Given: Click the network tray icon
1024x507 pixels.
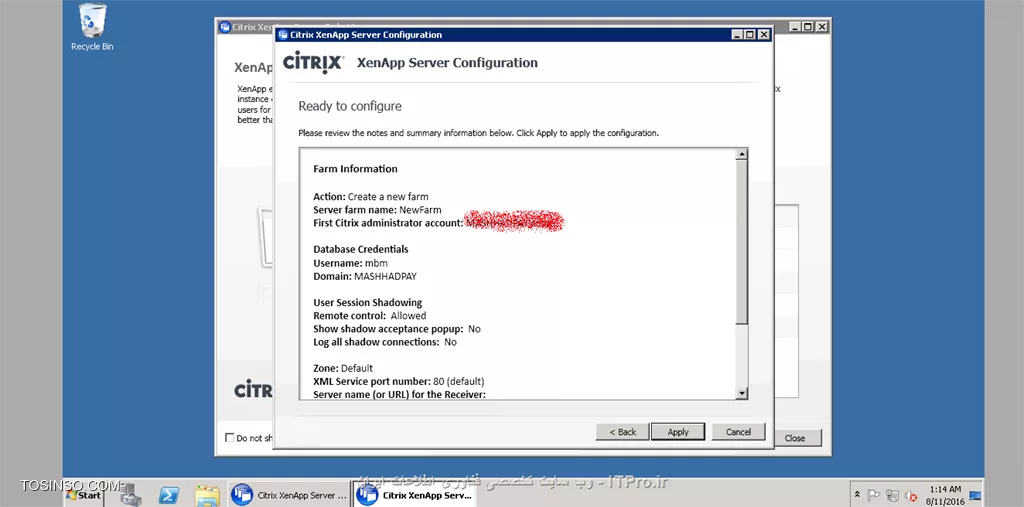Looking at the screenshot, I should [x=893, y=496].
